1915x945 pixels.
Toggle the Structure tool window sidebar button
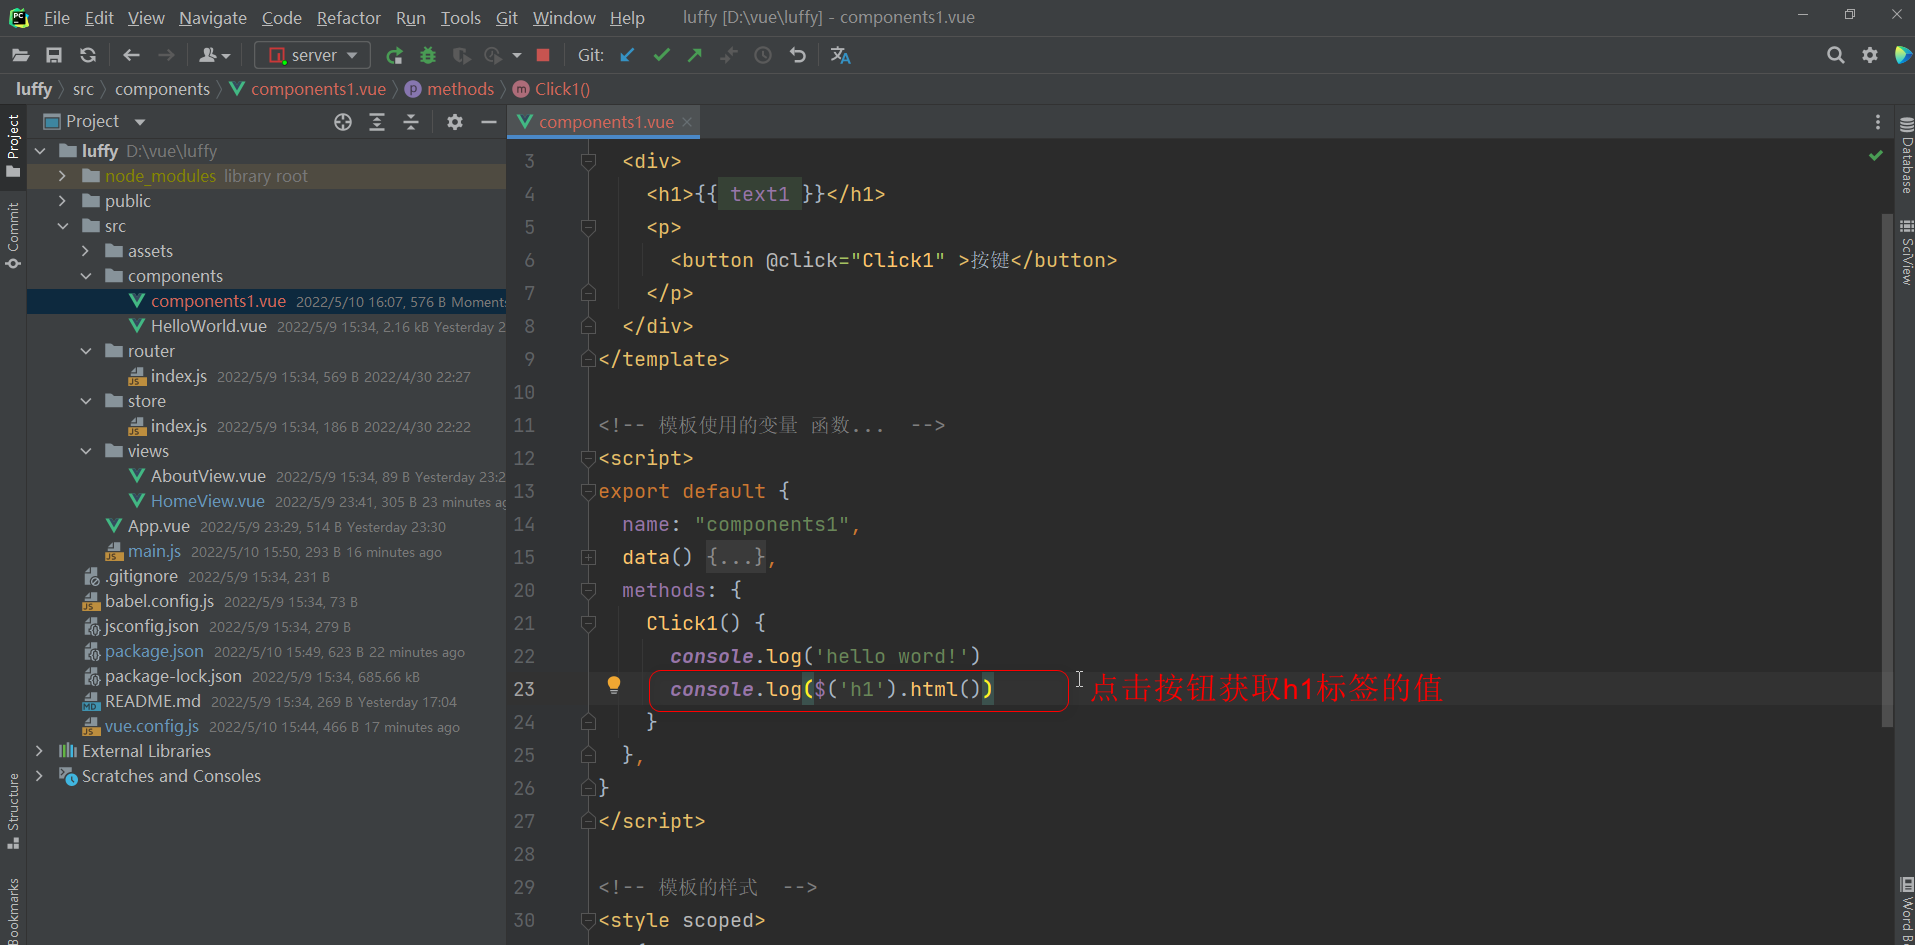tap(13, 811)
